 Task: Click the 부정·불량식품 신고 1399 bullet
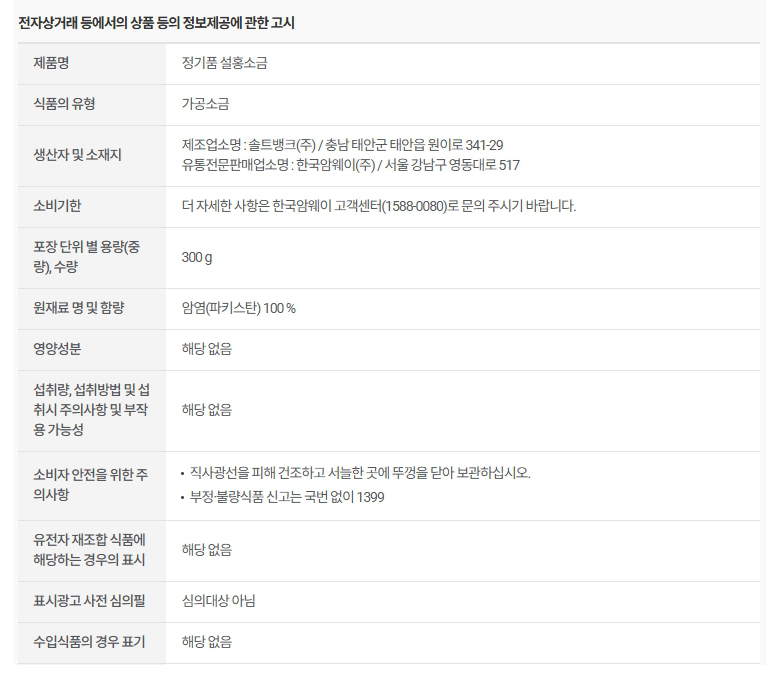(x=287, y=497)
